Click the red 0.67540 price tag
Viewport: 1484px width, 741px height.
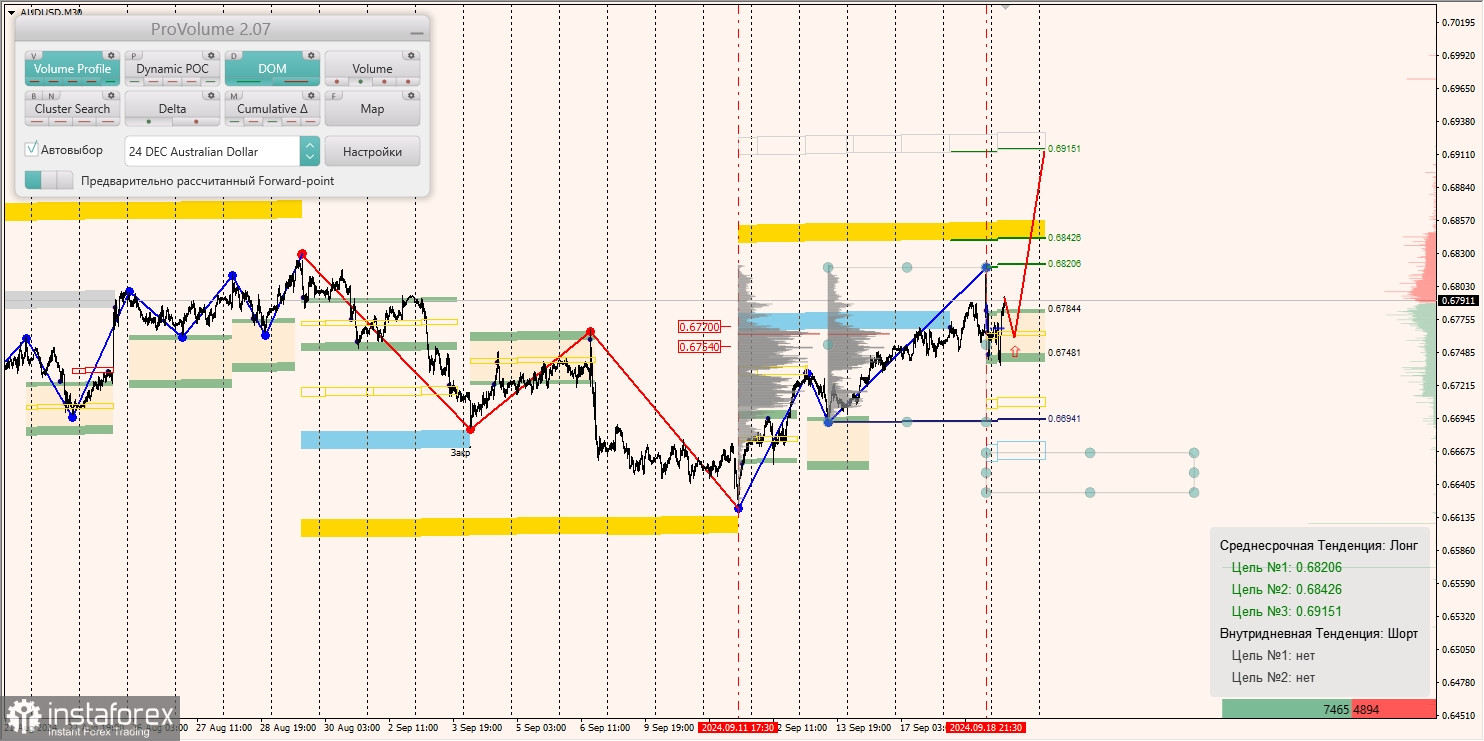(699, 347)
